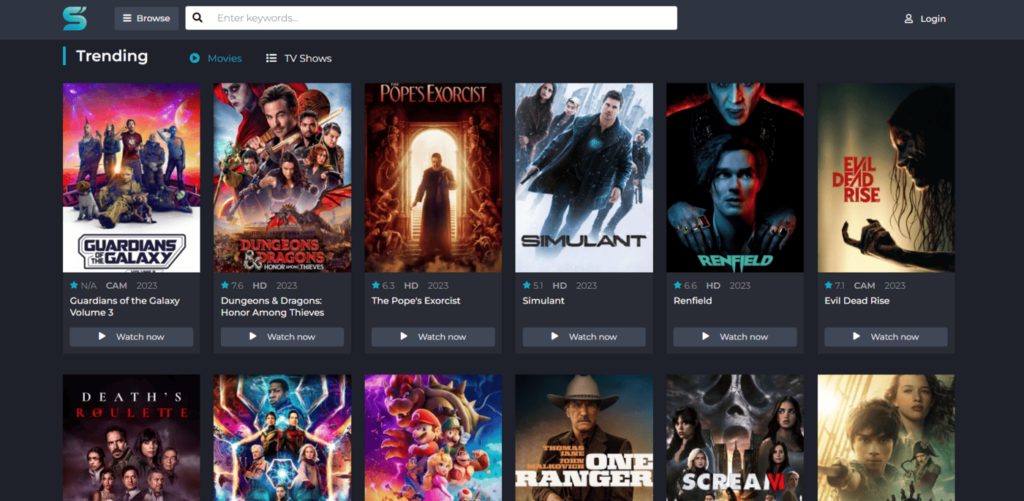Open the Evil Dead Rise poster
Image resolution: width=1024 pixels, height=501 pixels.
click(886, 178)
